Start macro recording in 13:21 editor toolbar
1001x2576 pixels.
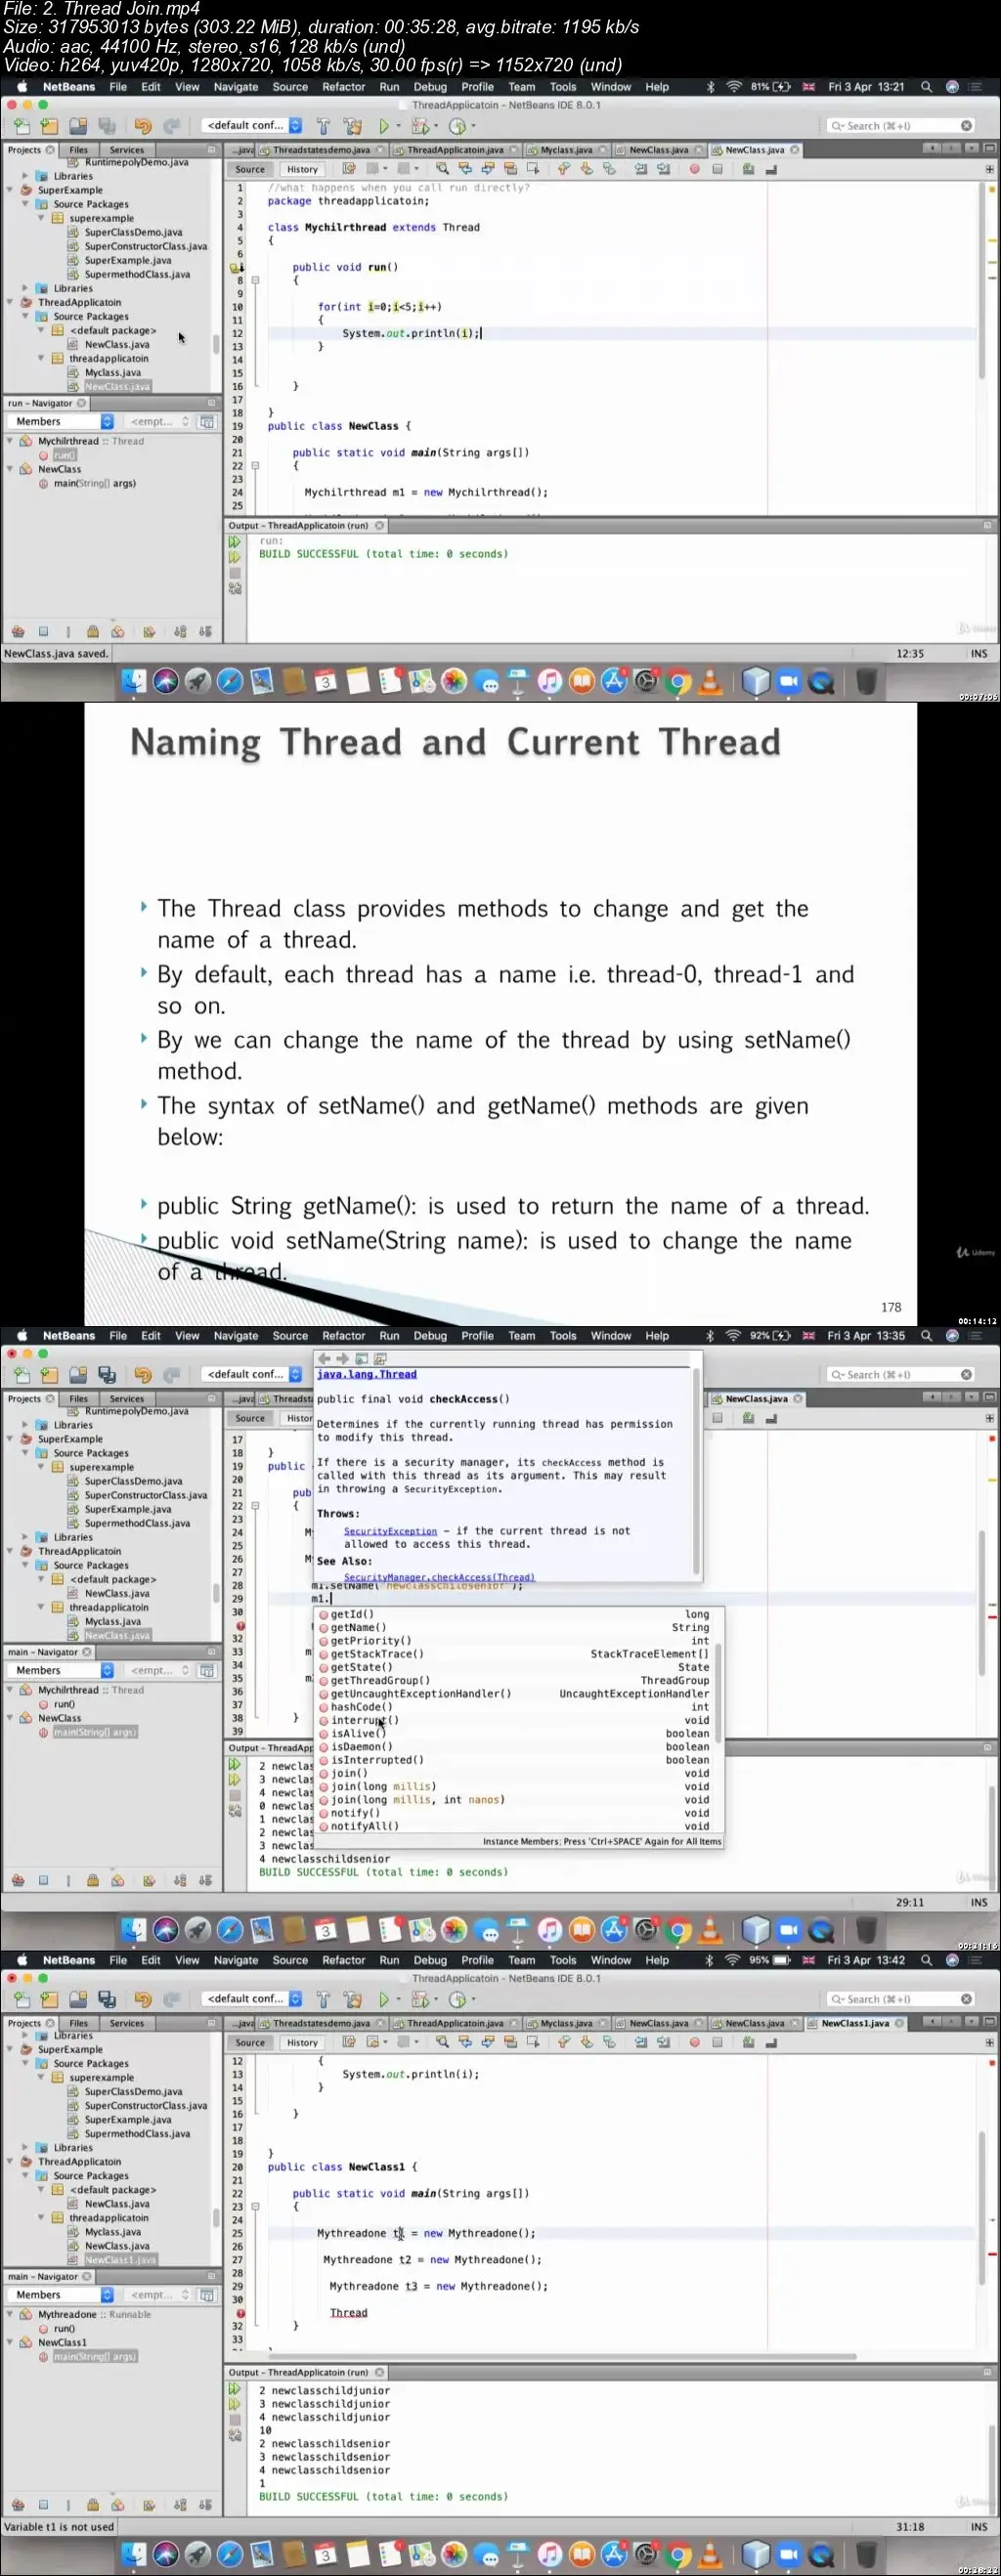pyautogui.click(x=694, y=169)
